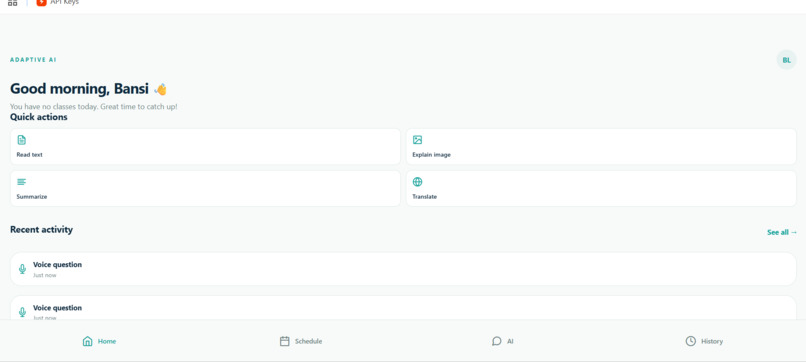Click the Just now timestamp of the fully visible Voice question entry
The image size is (806, 362).
tap(45, 276)
